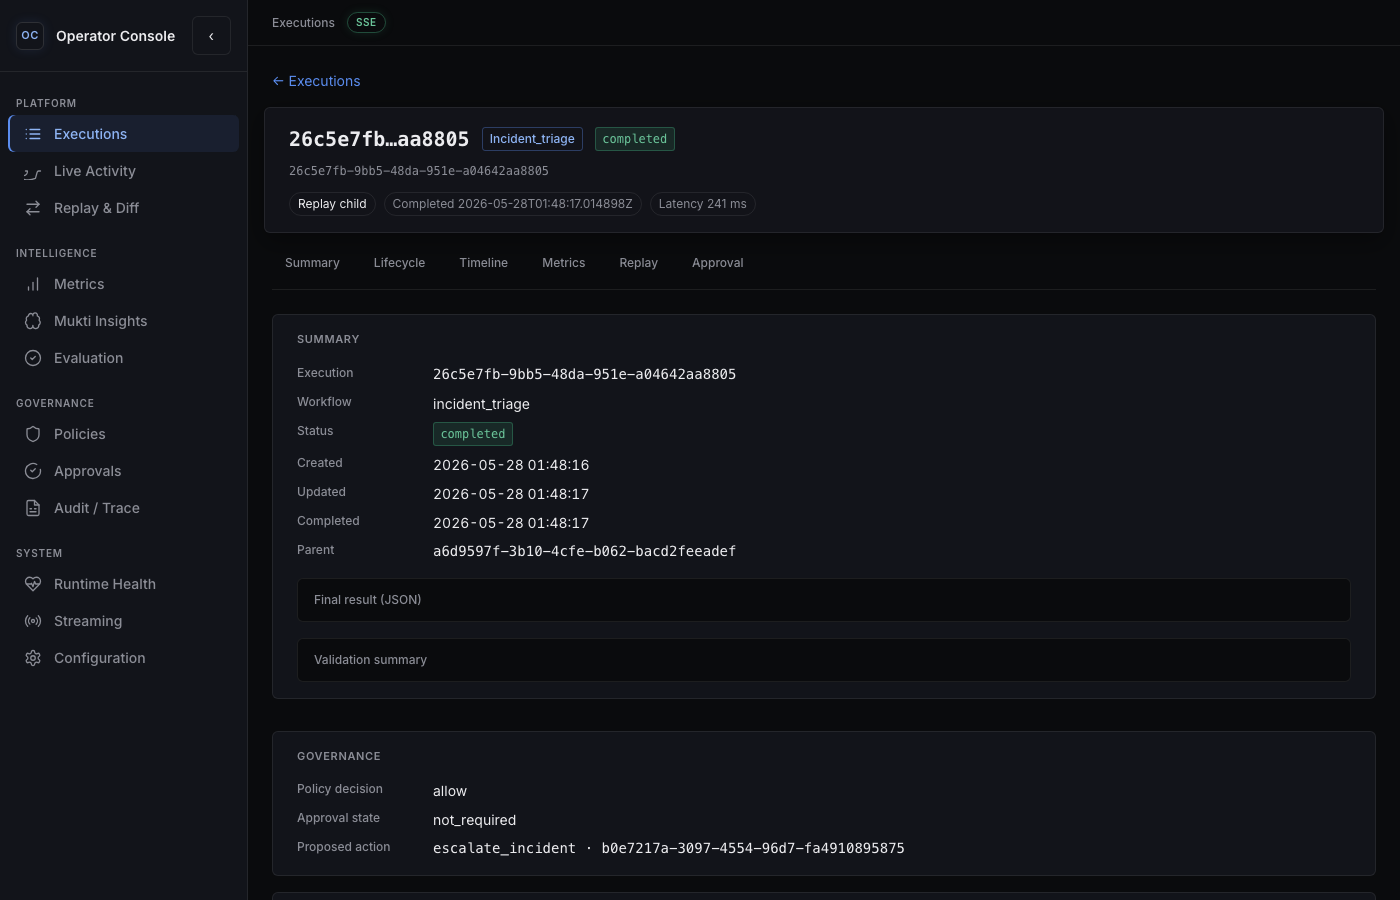Open the Replay tab

[x=638, y=263]
